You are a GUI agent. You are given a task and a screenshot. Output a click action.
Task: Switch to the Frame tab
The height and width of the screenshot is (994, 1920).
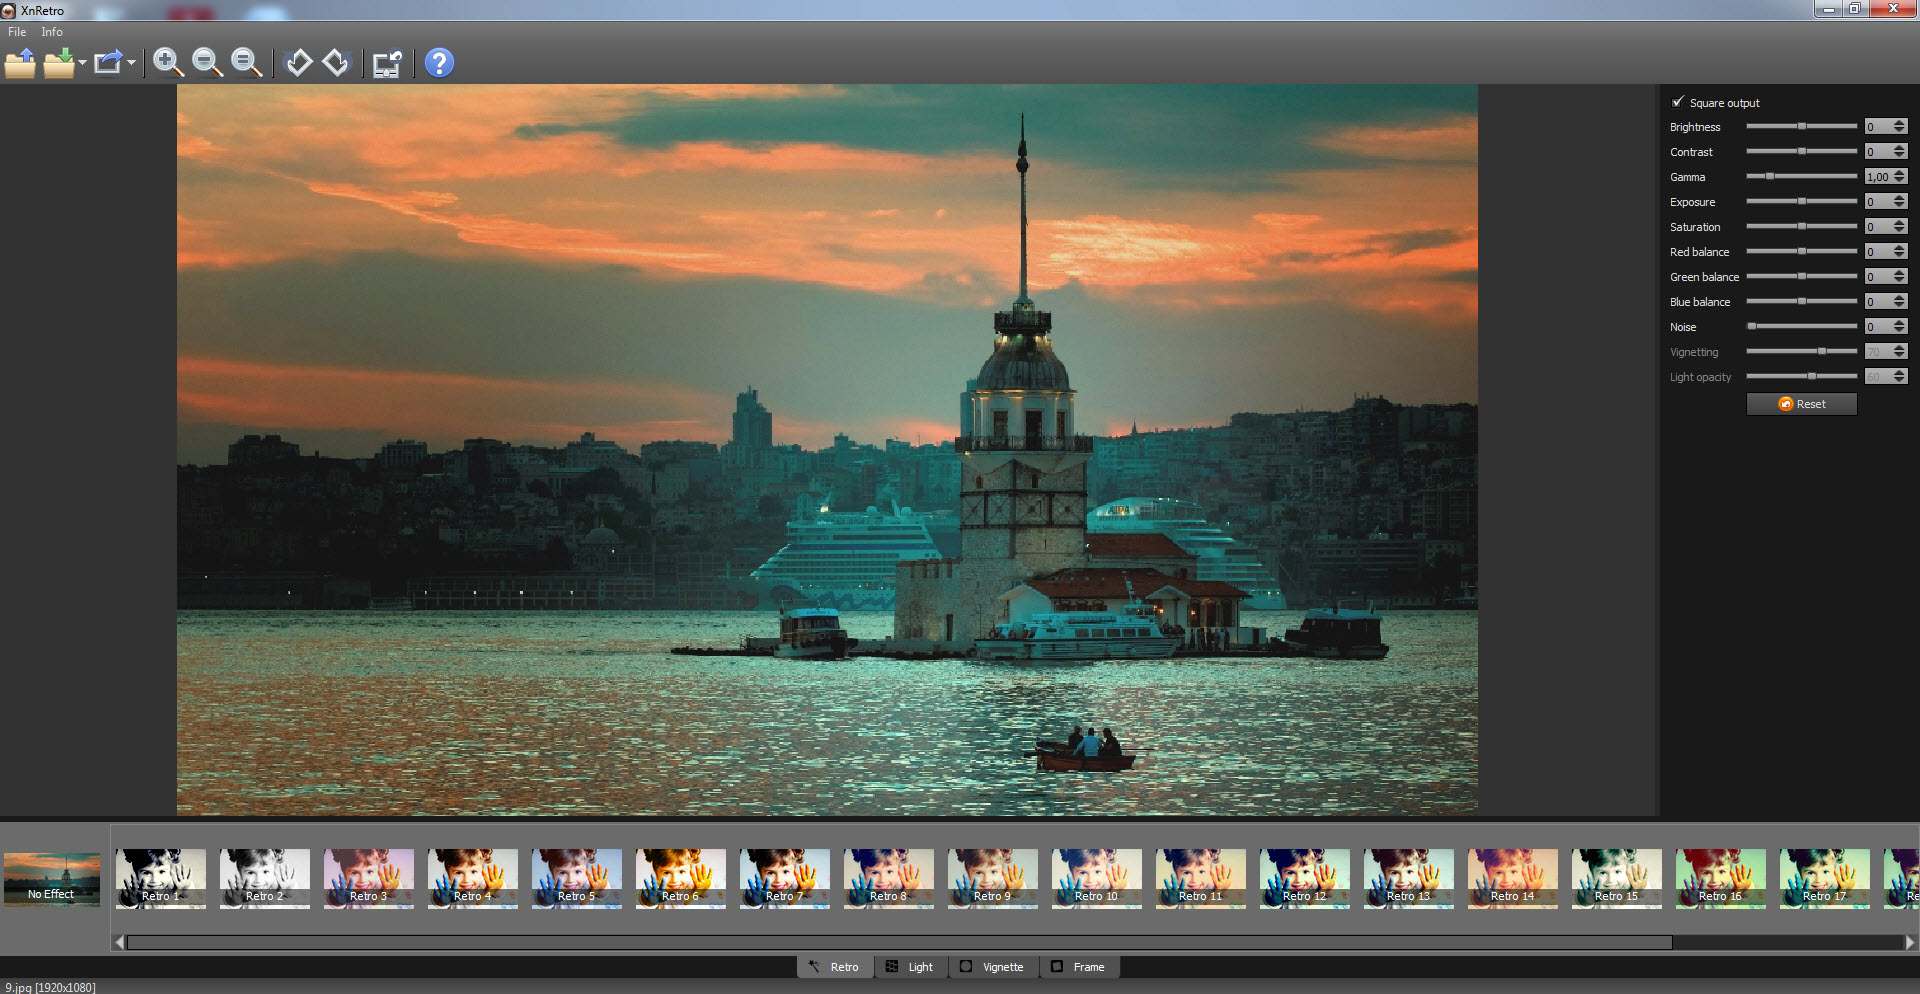click(x=1079, y=967)
